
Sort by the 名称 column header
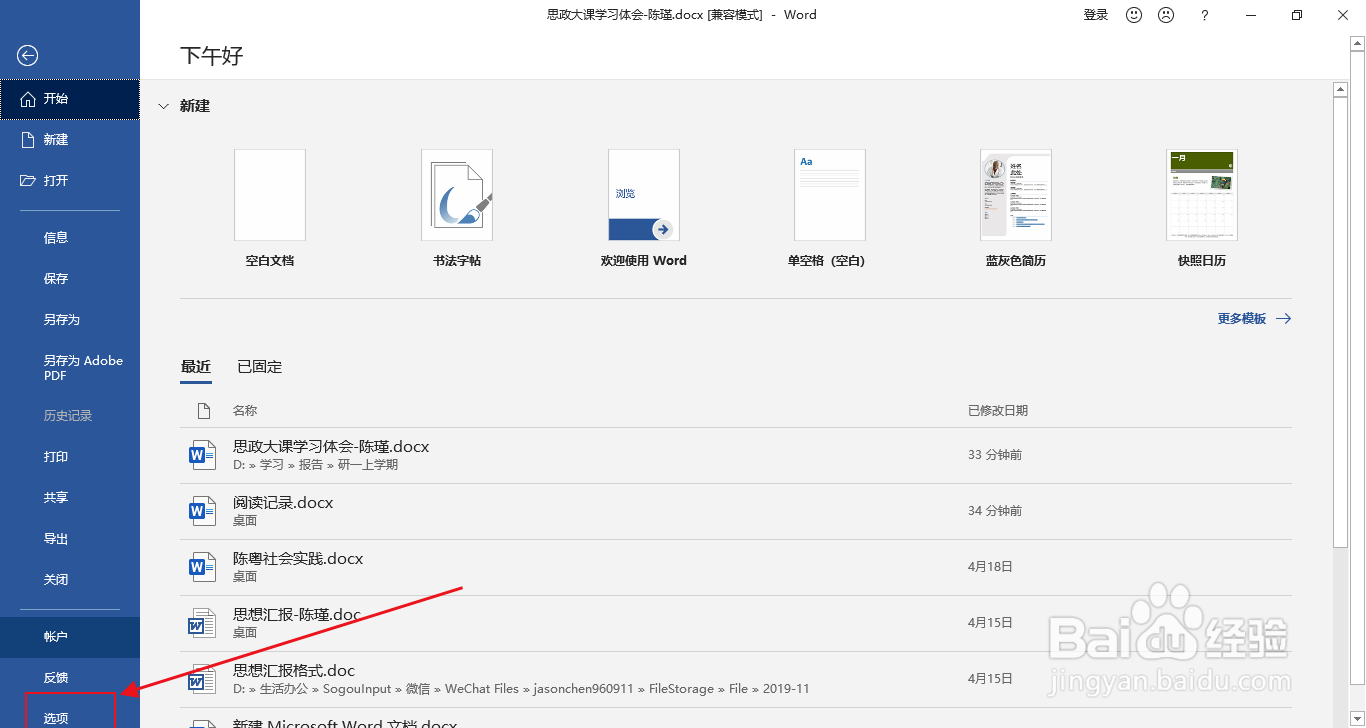click(245, 411)
